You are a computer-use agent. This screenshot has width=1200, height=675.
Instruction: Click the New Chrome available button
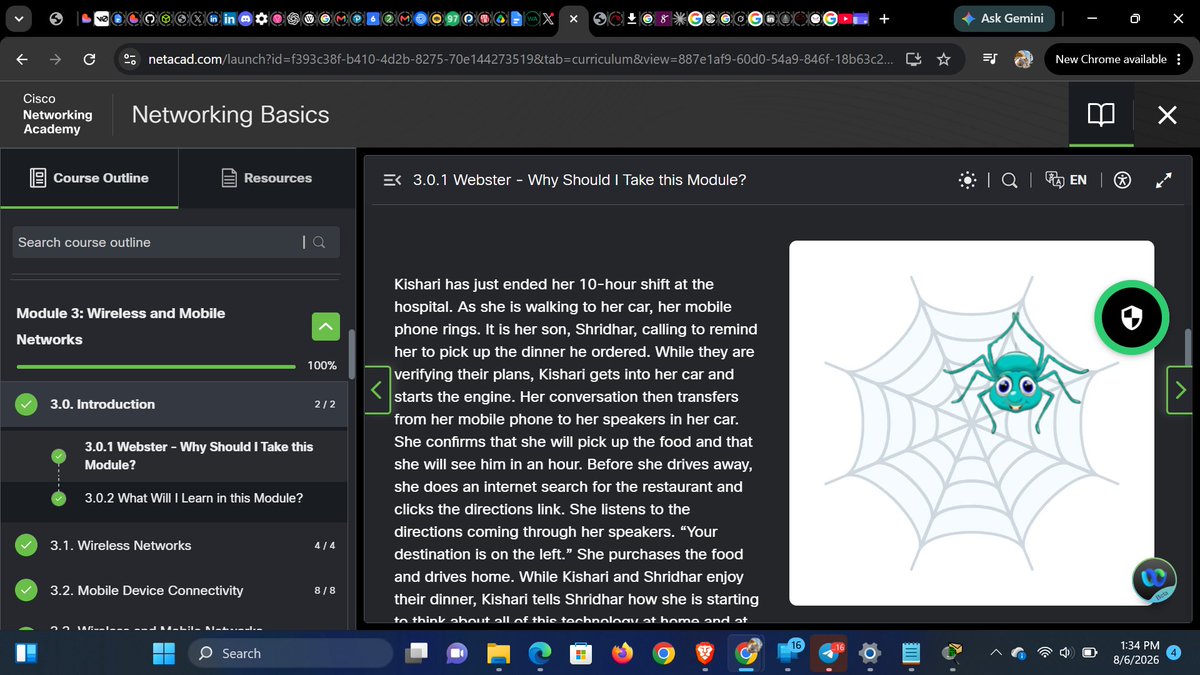(1118, 59)
